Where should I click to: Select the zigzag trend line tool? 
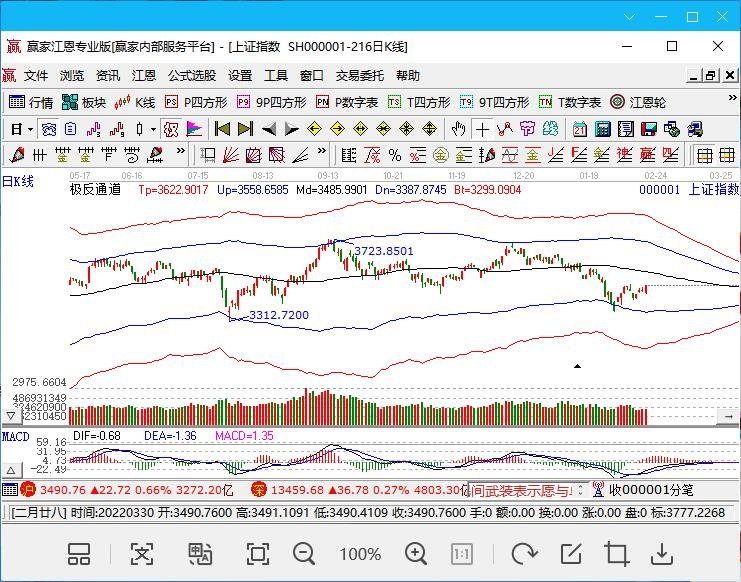tap(505, 129)
